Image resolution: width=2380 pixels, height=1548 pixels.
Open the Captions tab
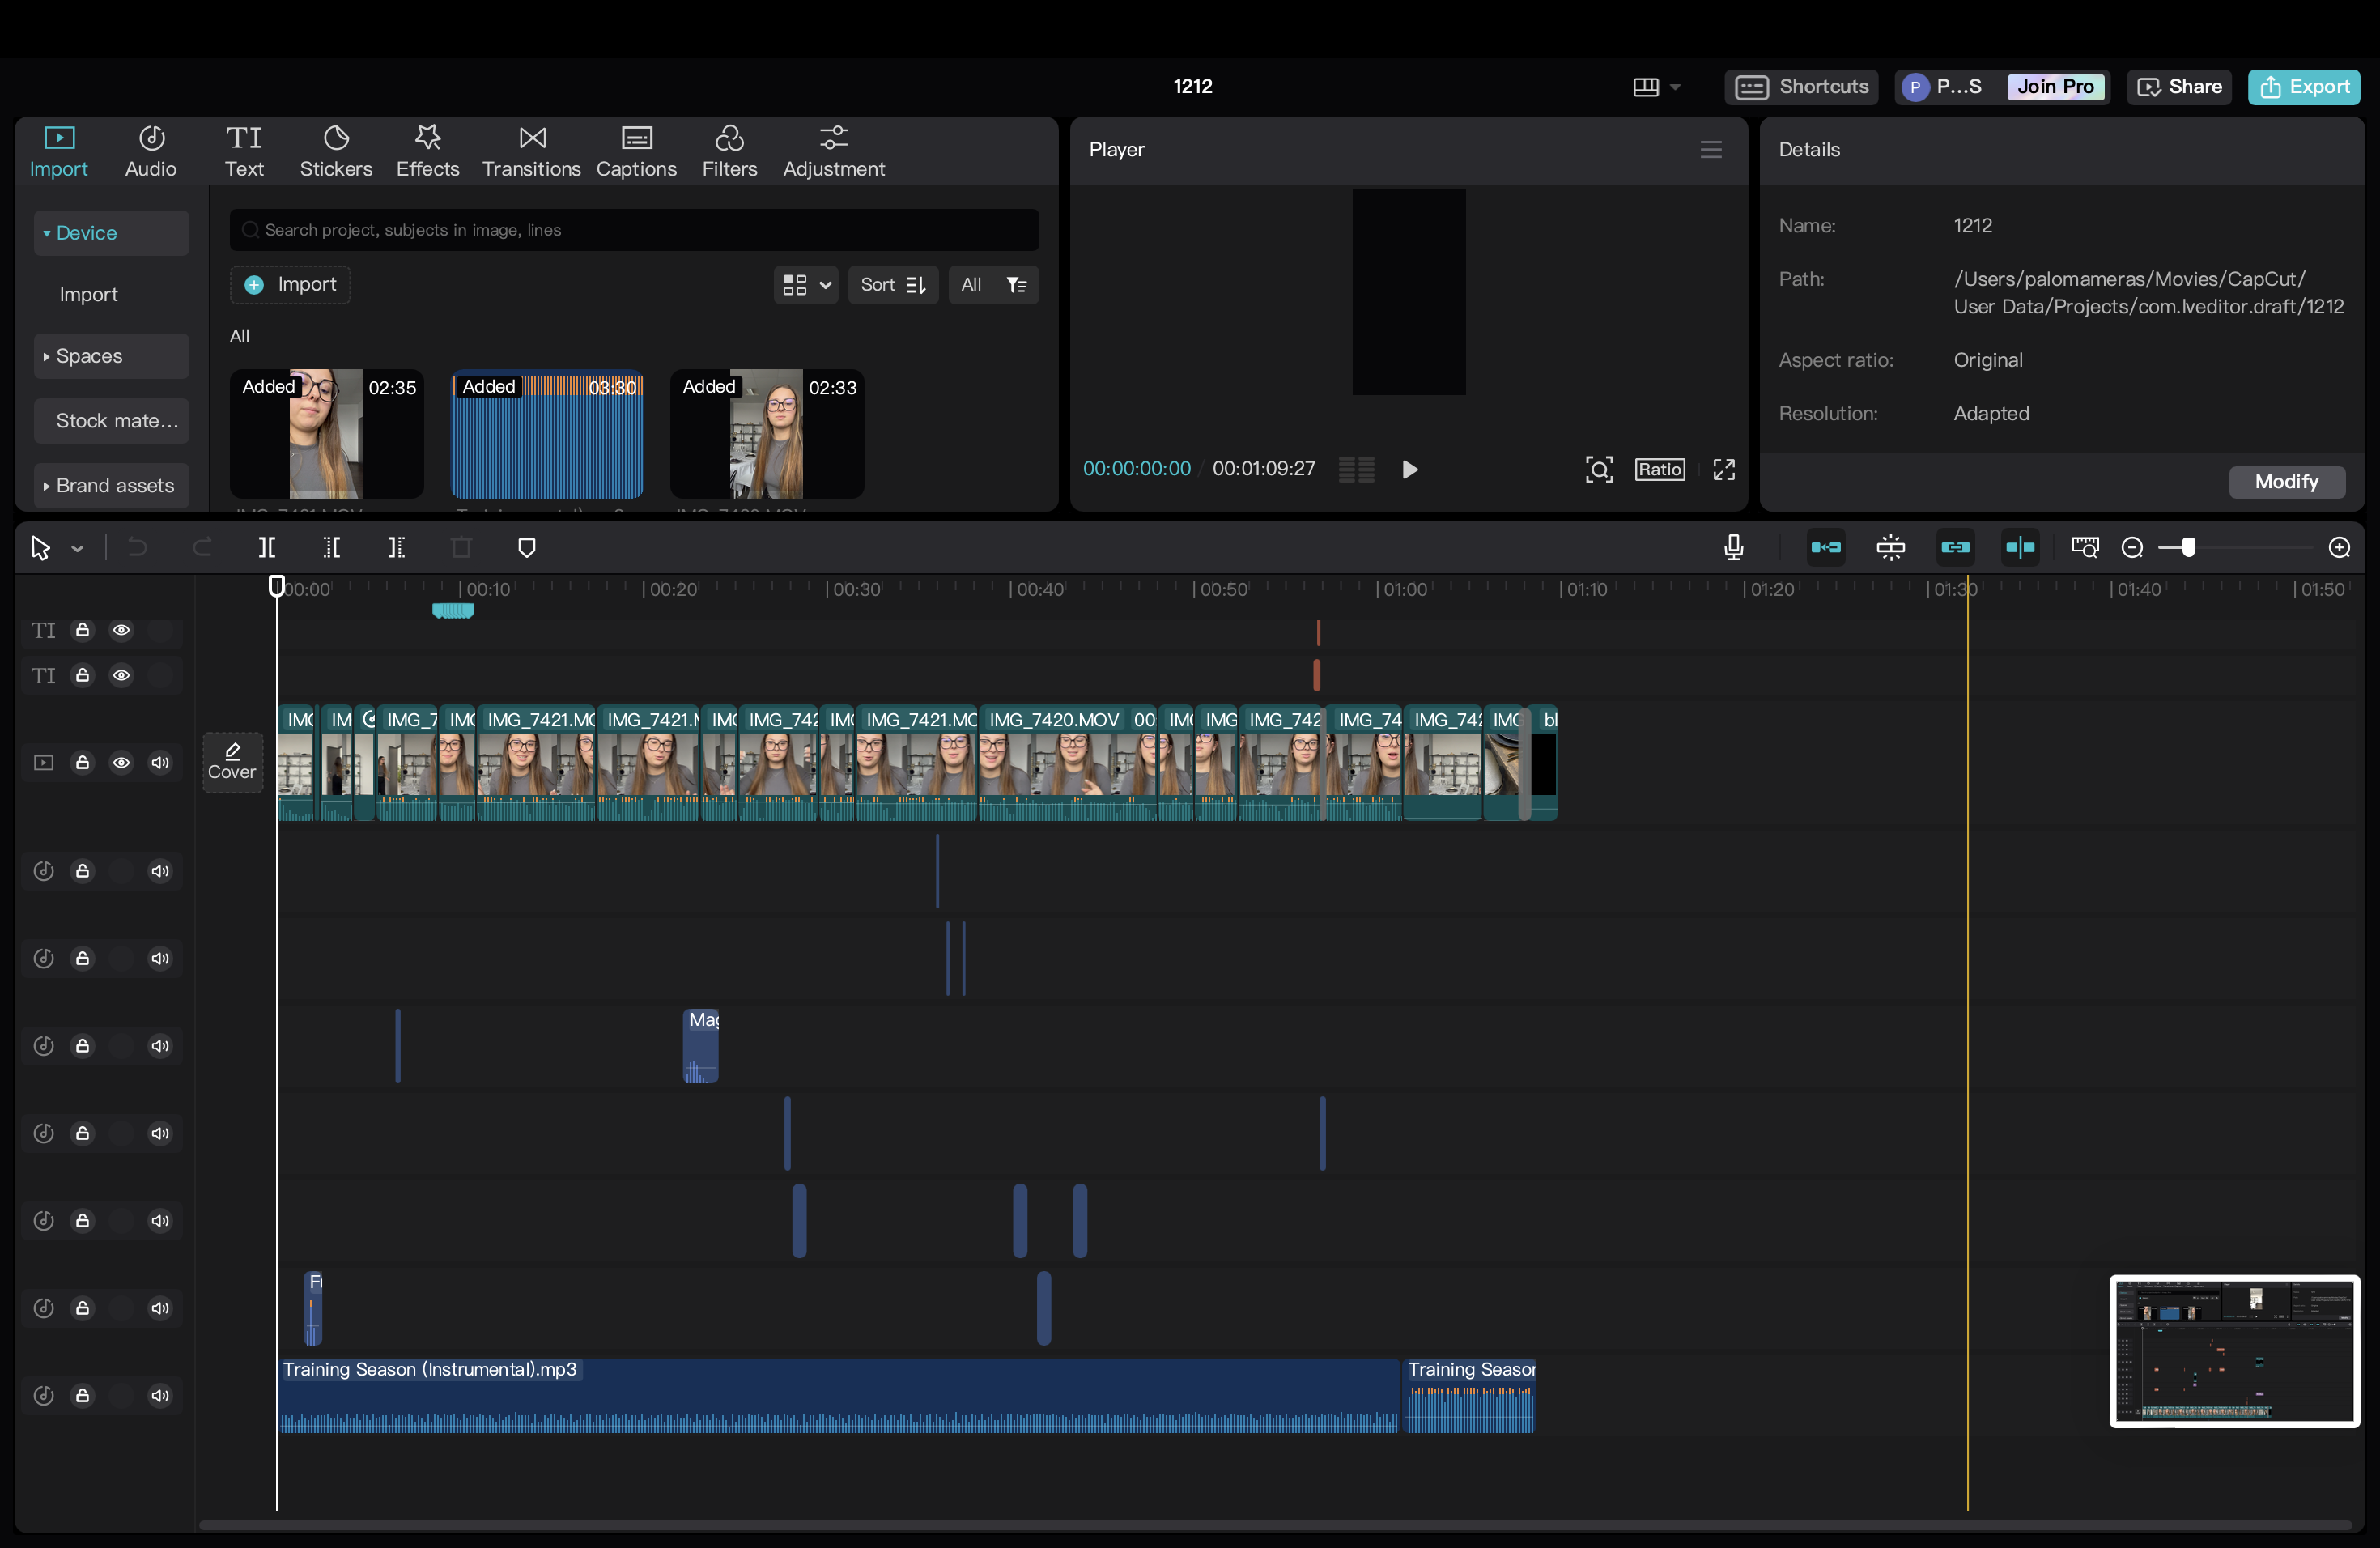(636, 150)
